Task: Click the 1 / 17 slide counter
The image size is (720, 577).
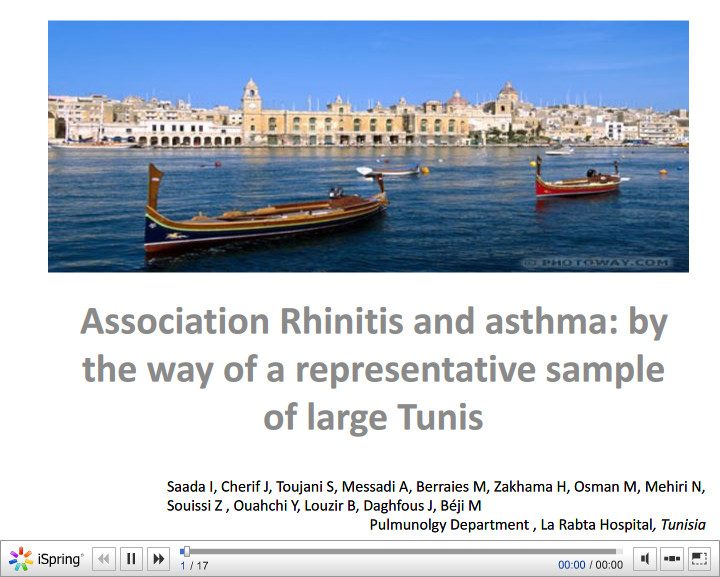Action: coord(194,566)
